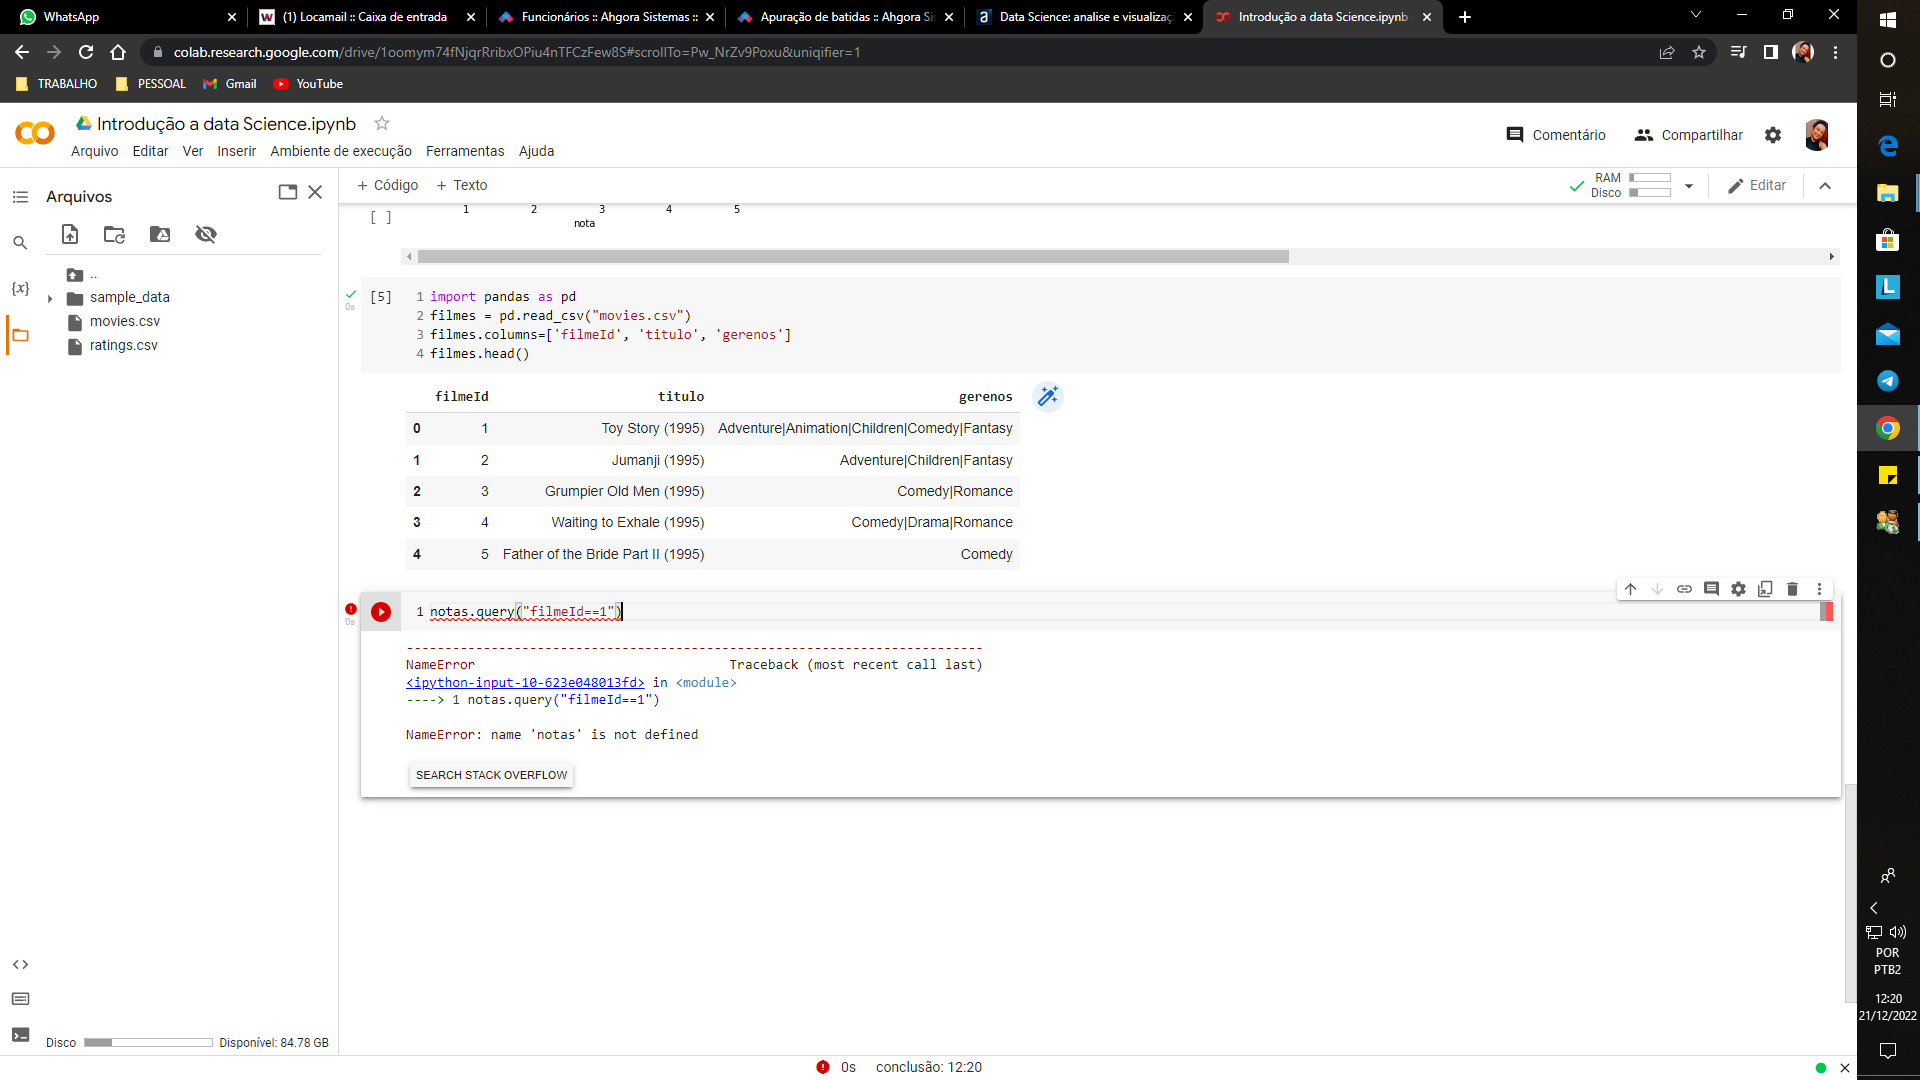The image size is (1920, 1080).
Task: Open the Ambiente de execução menu
Action: [x=340, y=150]
